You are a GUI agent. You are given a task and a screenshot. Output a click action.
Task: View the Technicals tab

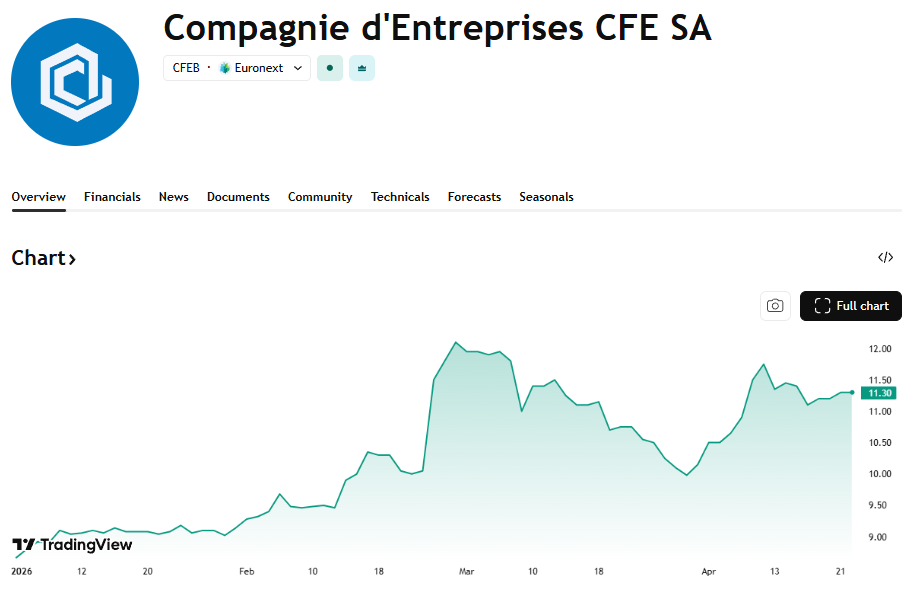[x=400, y=197]
